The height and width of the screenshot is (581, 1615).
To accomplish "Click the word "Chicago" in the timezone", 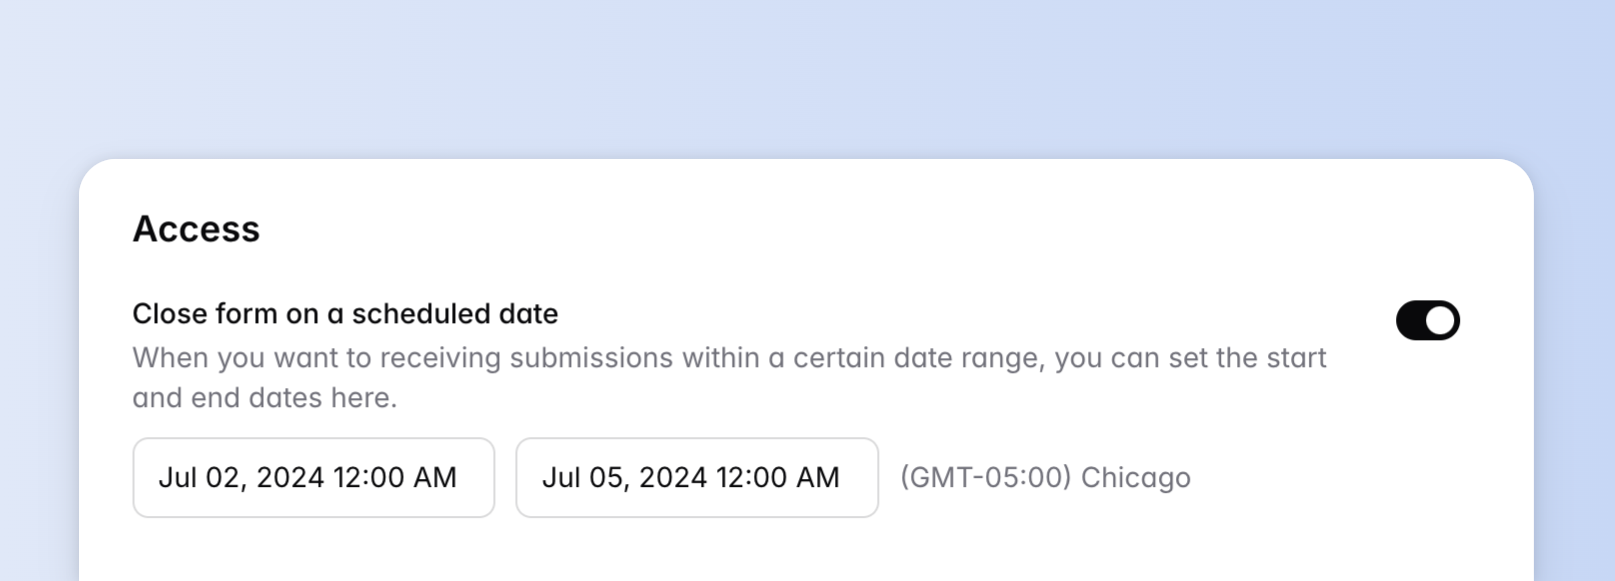I will (1135, 478).
